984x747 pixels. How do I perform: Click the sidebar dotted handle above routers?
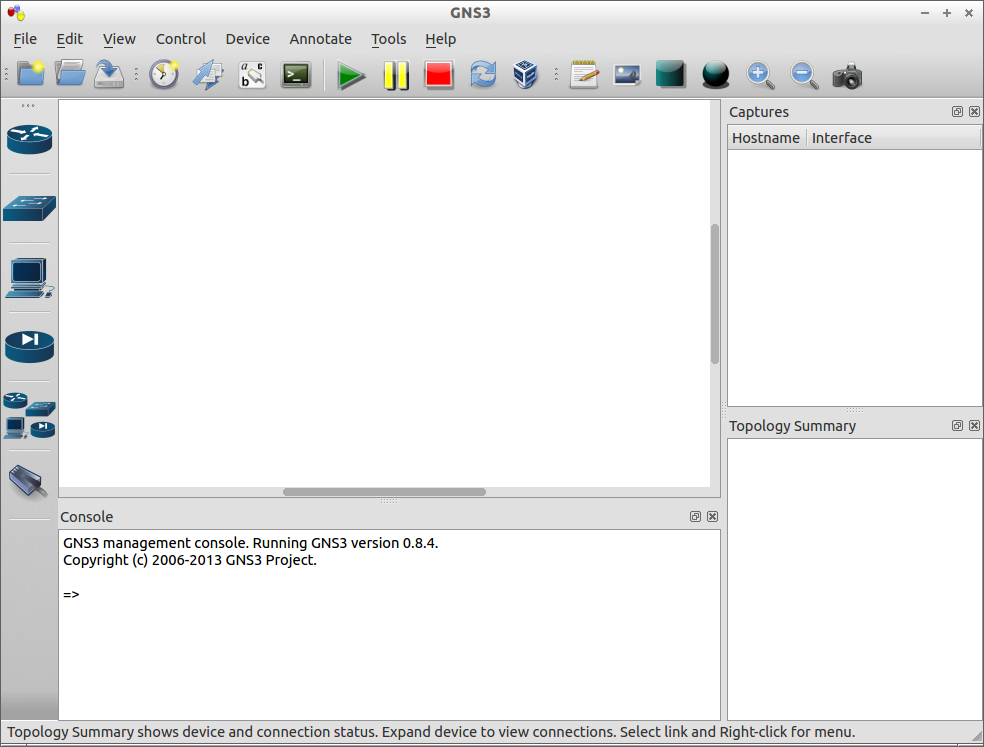[28, 105]
